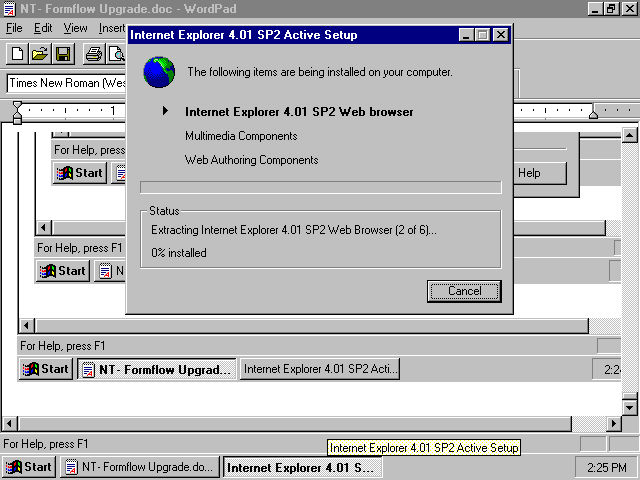Open the Start menu on the bottom taskbar
This screenshot has width=640, height=480.
pyautogui.click(x=29, y=467)
